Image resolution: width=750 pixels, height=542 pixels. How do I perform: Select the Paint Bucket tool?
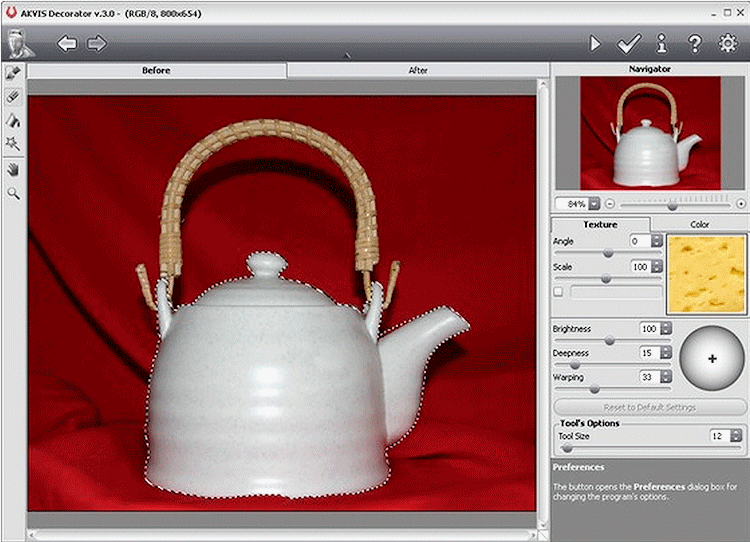click(x=13, y=121)
